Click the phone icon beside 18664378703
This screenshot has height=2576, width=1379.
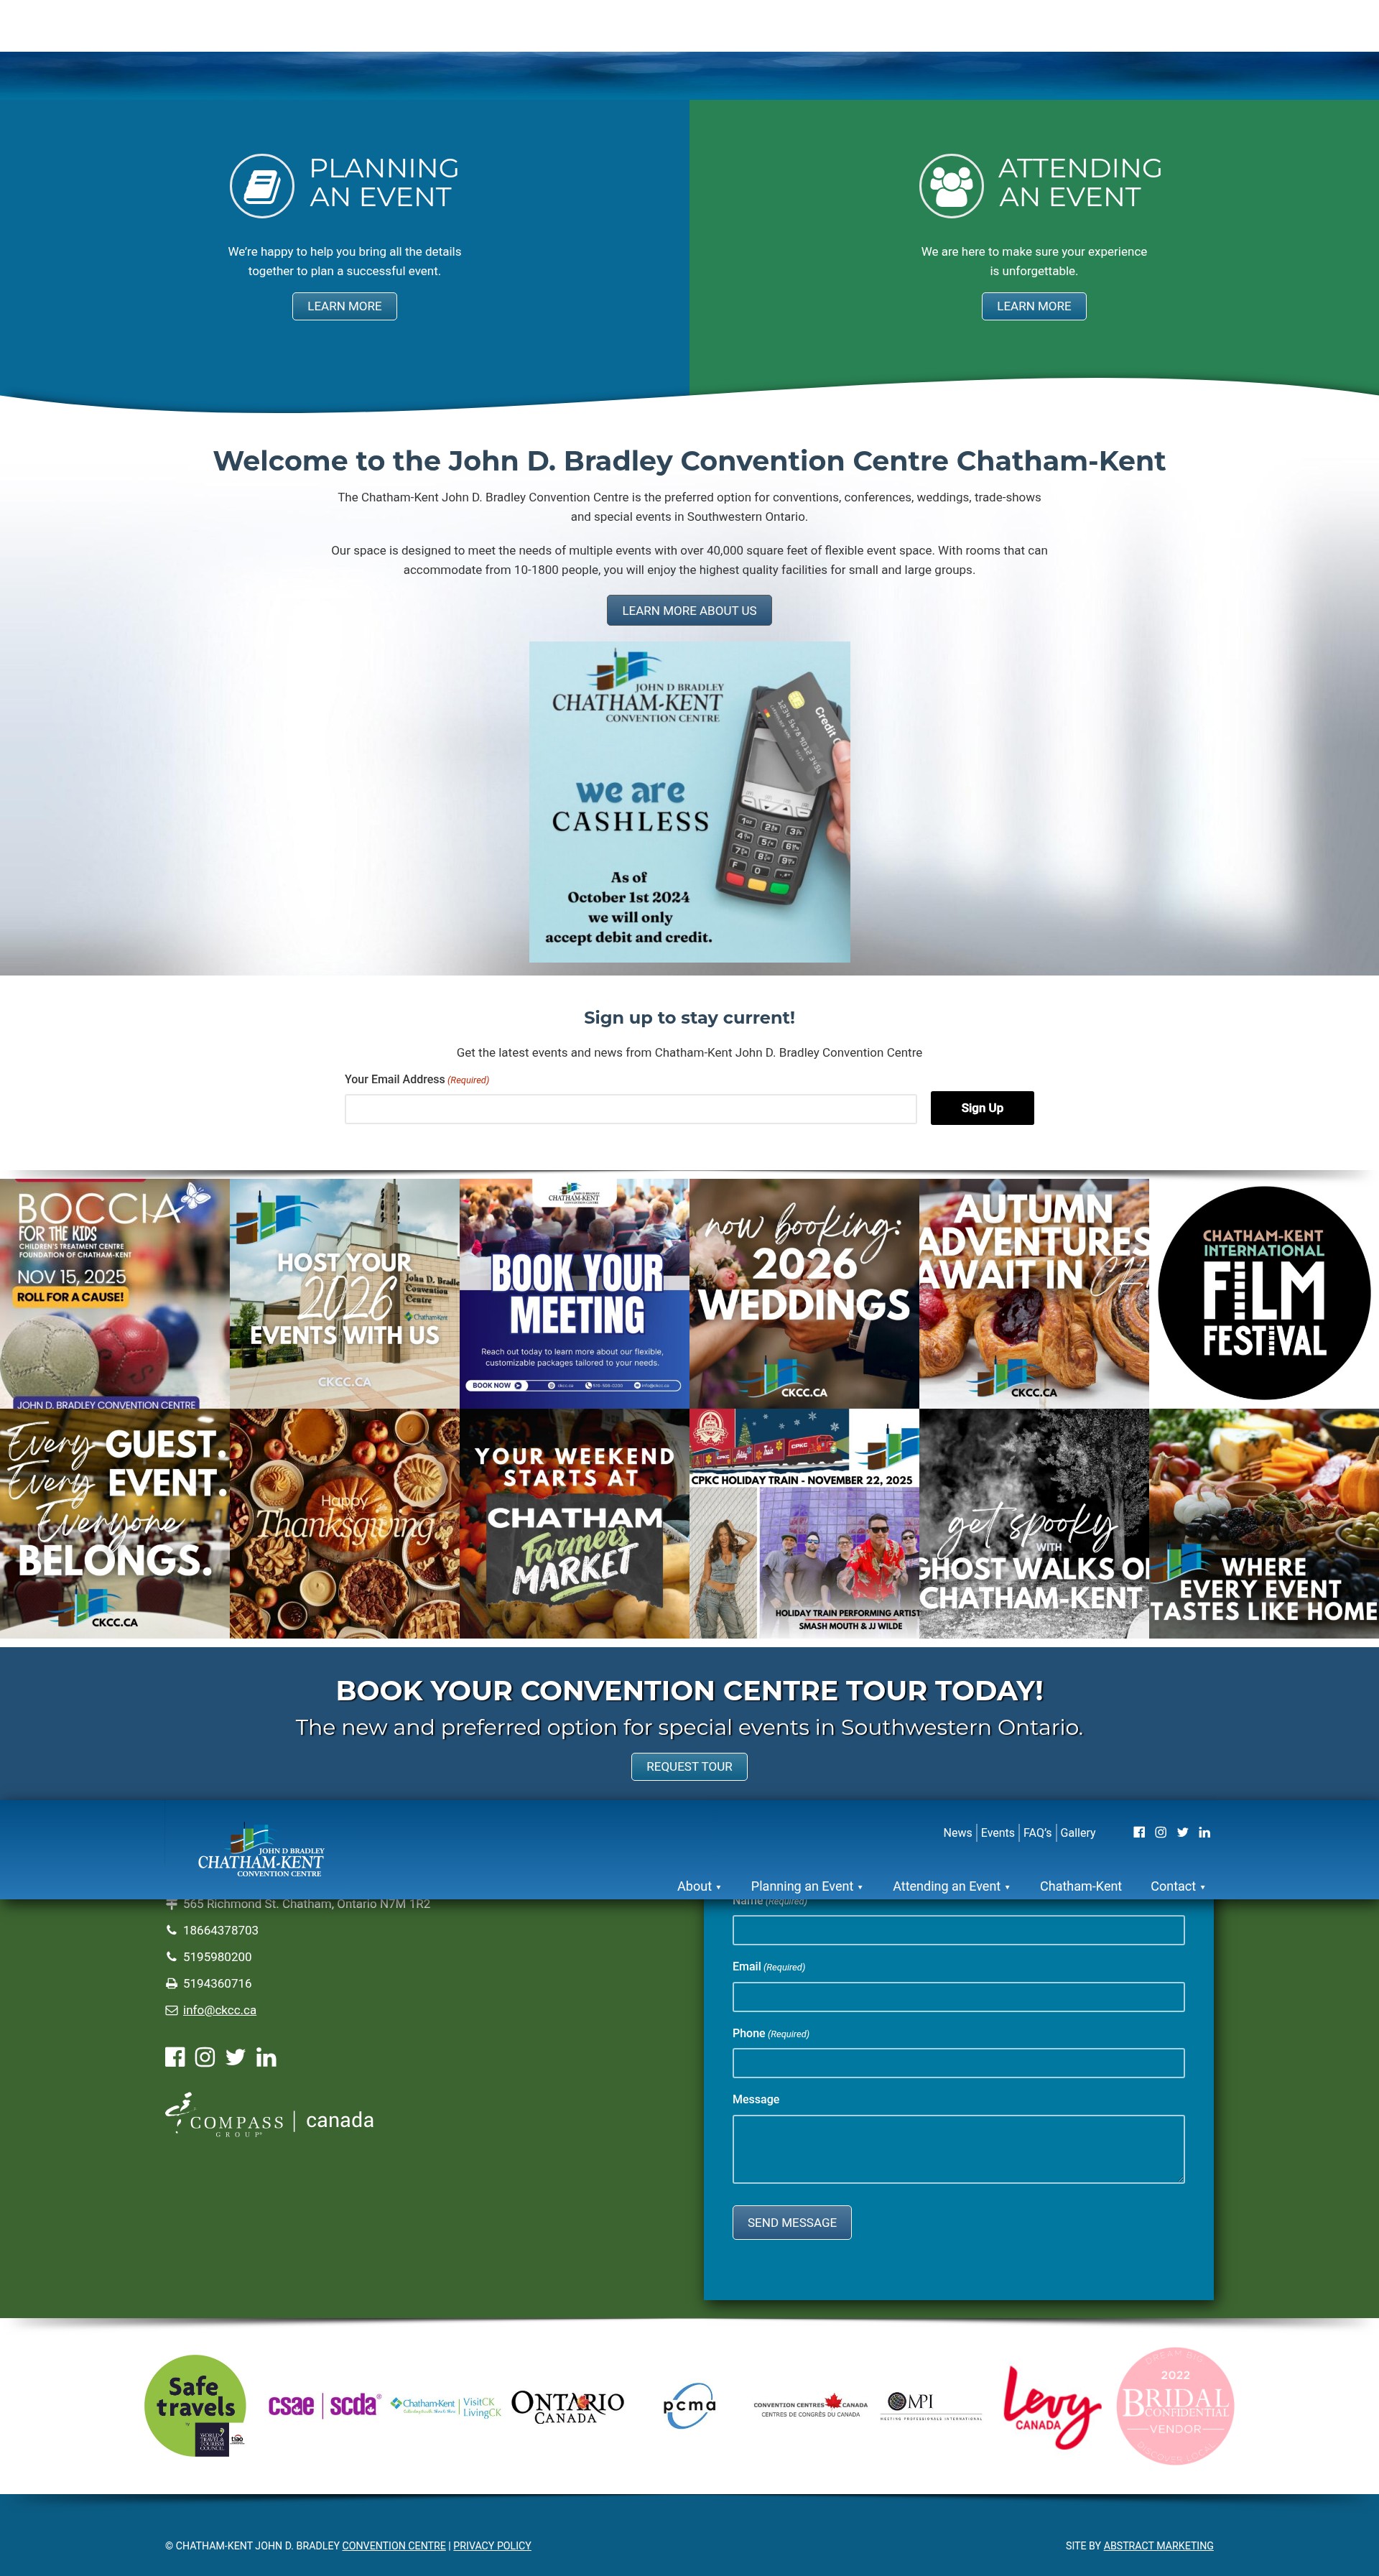[171, 1930]
